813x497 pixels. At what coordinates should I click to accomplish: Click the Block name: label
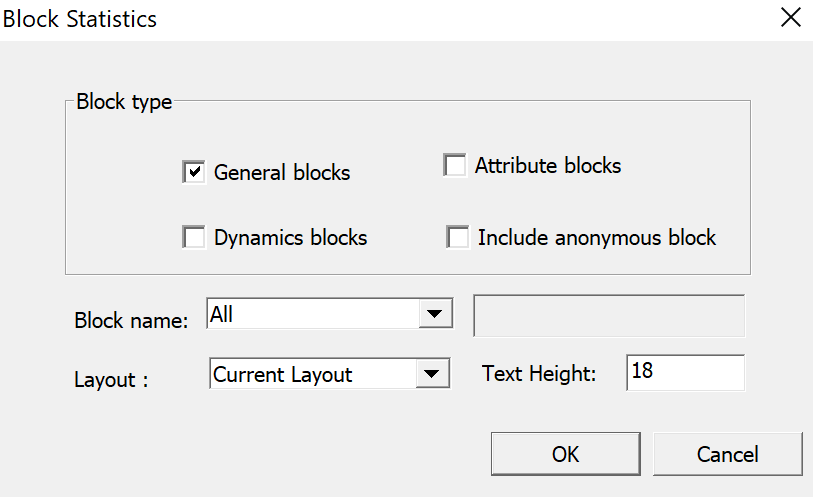coord(131,321)
